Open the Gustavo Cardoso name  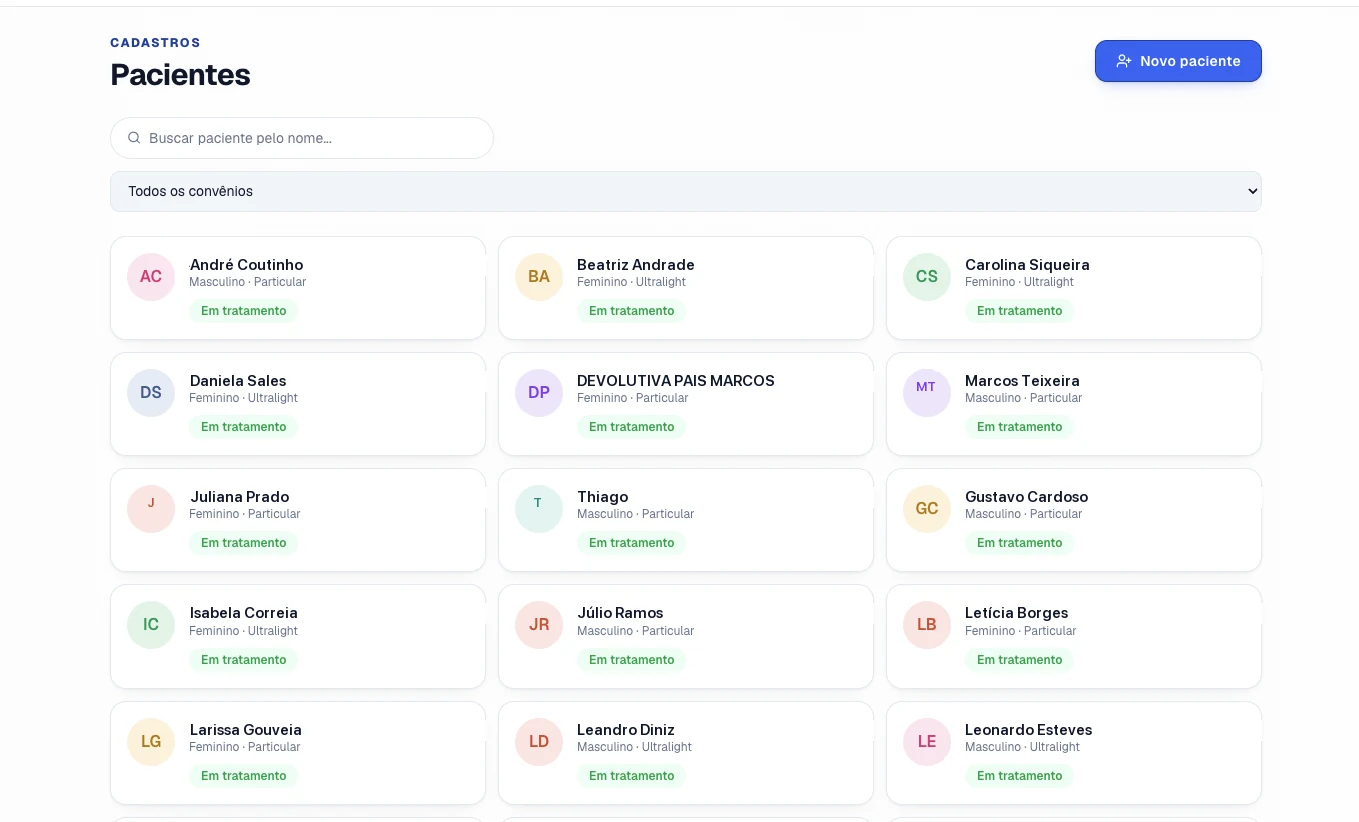[1026, 497]
